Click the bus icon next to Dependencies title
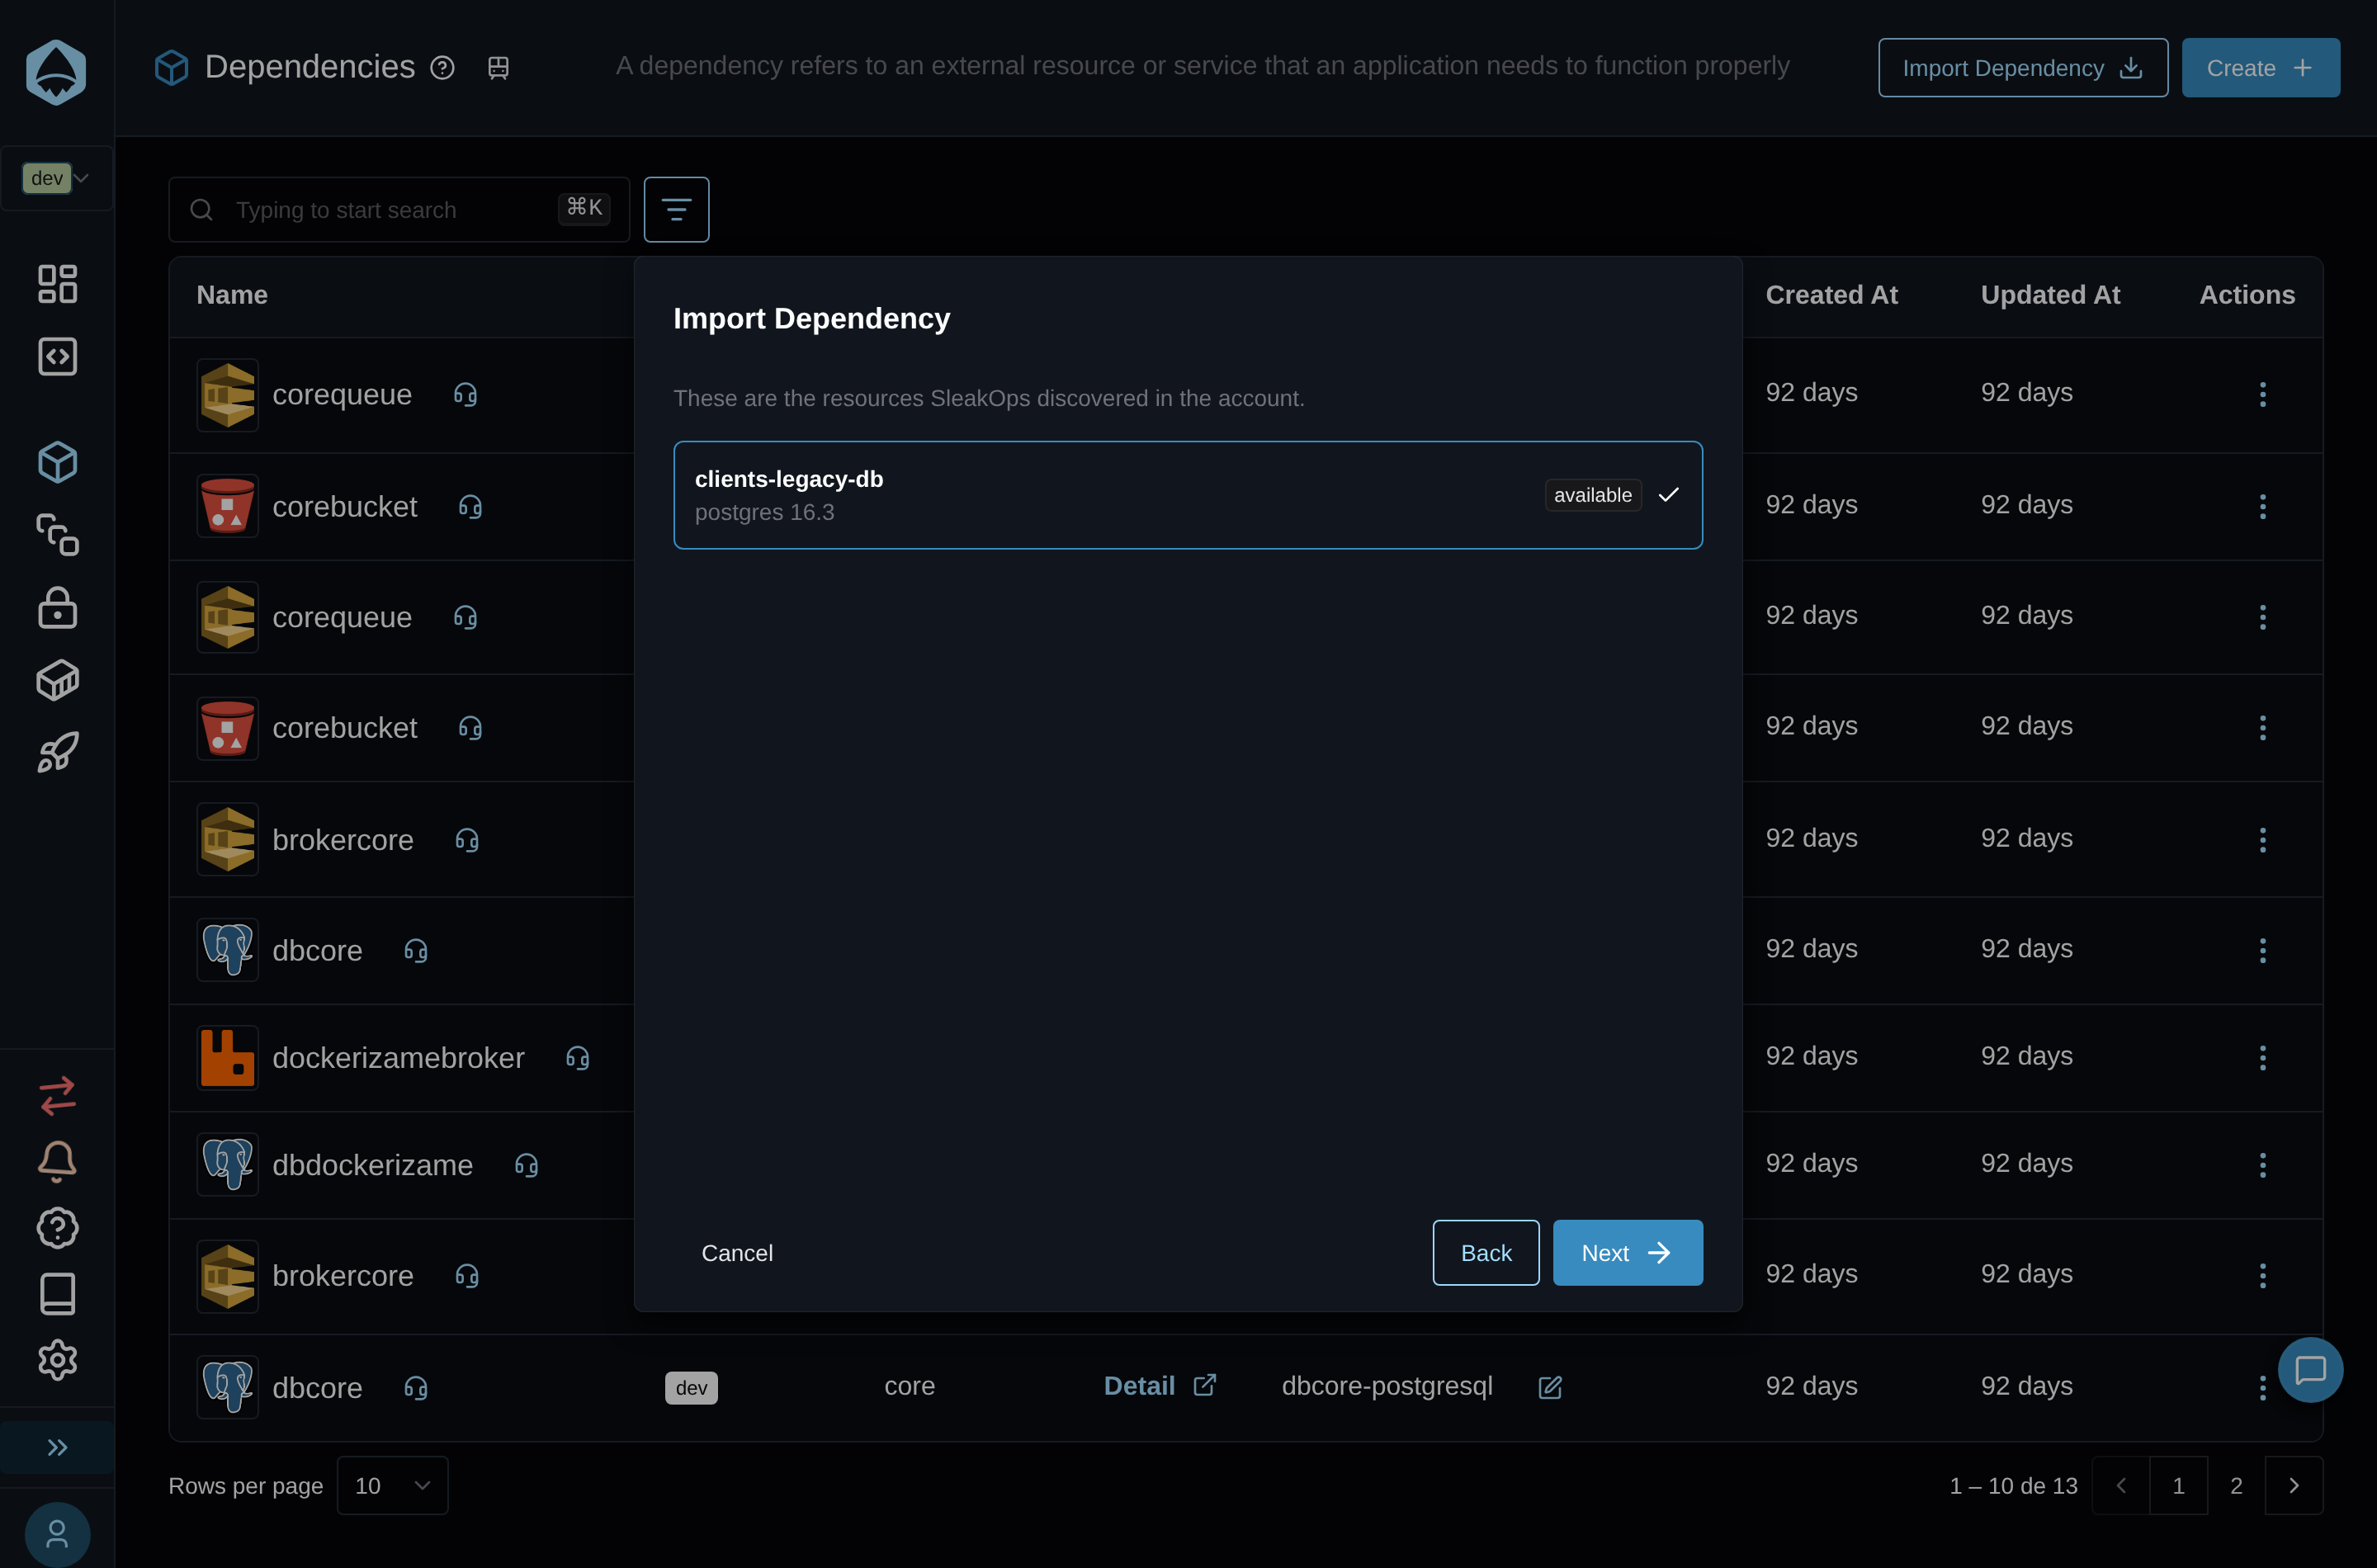Screen dimensions: 2377x1568 pos(498,68)
